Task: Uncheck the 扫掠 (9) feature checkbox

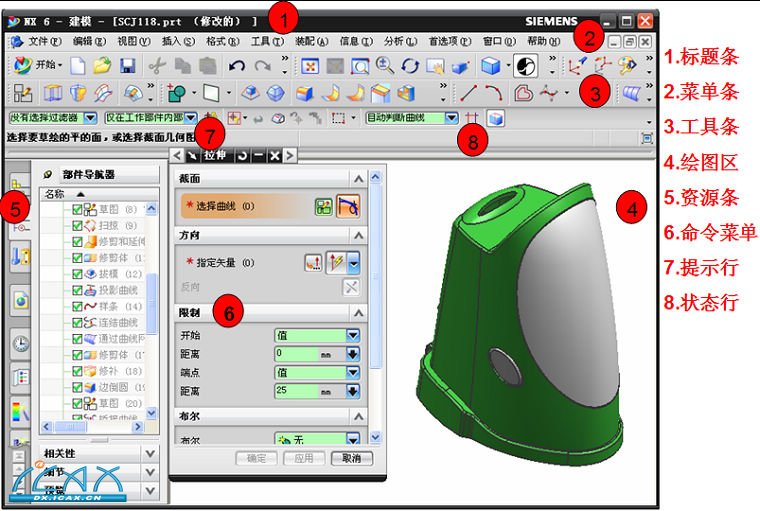Action: (x=77, y=225)
